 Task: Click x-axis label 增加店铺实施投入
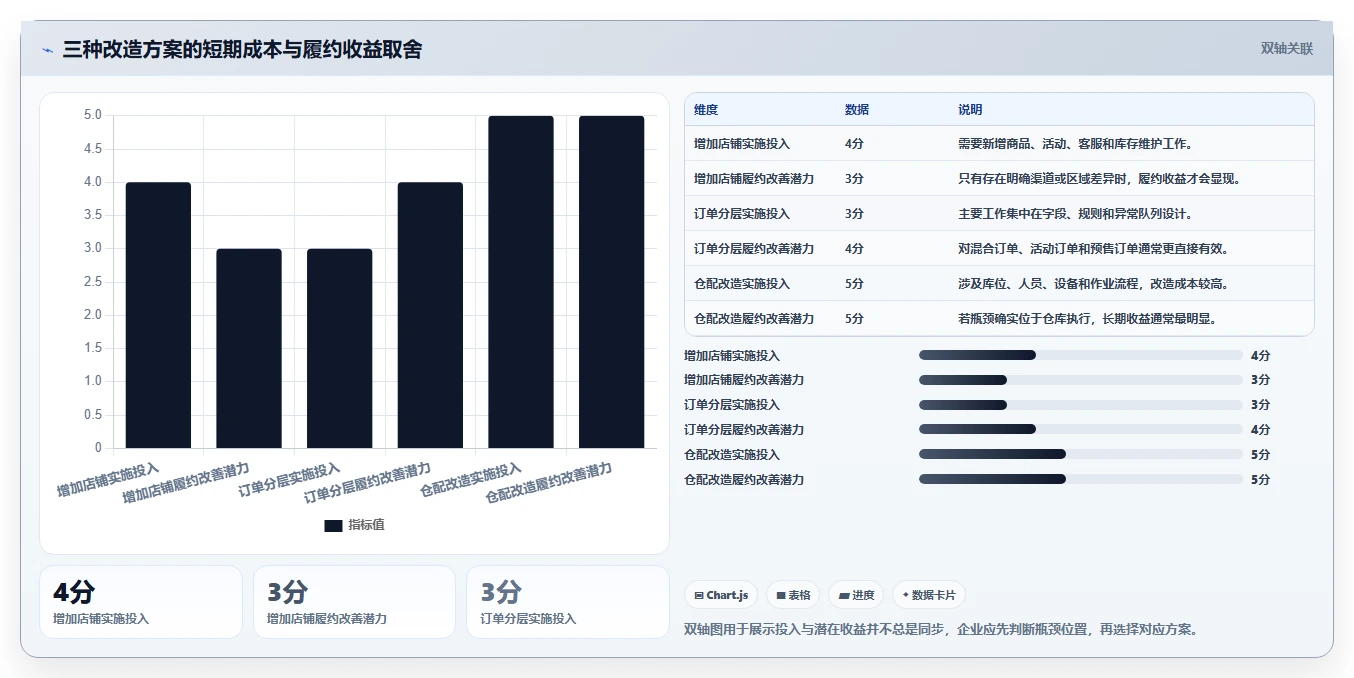coord(108,480)
